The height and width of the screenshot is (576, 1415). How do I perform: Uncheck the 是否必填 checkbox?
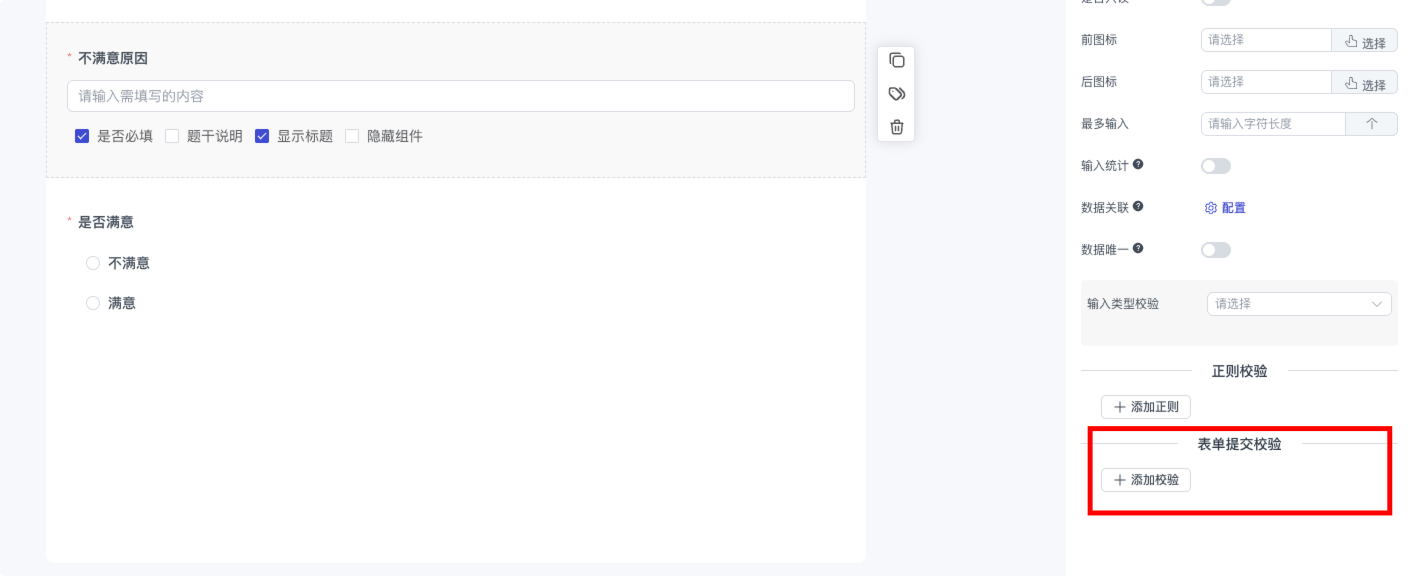pyautogui.click(x=82, y=136)
